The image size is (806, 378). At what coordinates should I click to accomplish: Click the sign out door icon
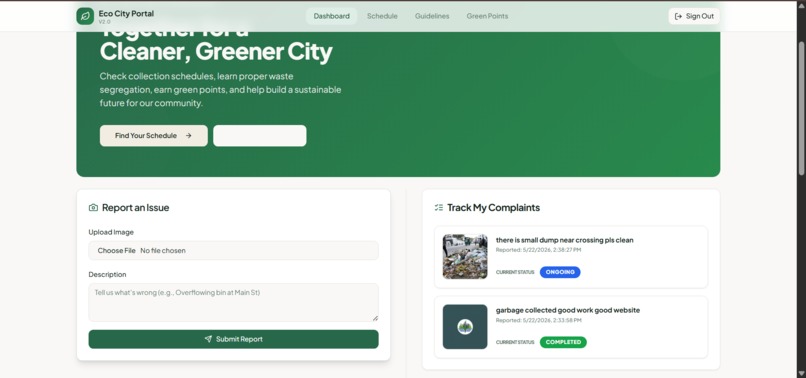pyautogui.click(x=679, y=16)
